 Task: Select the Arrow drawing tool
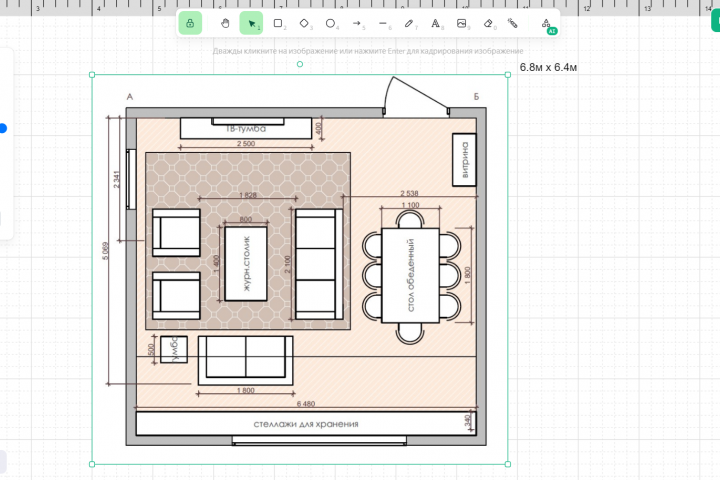click(357, 23)
